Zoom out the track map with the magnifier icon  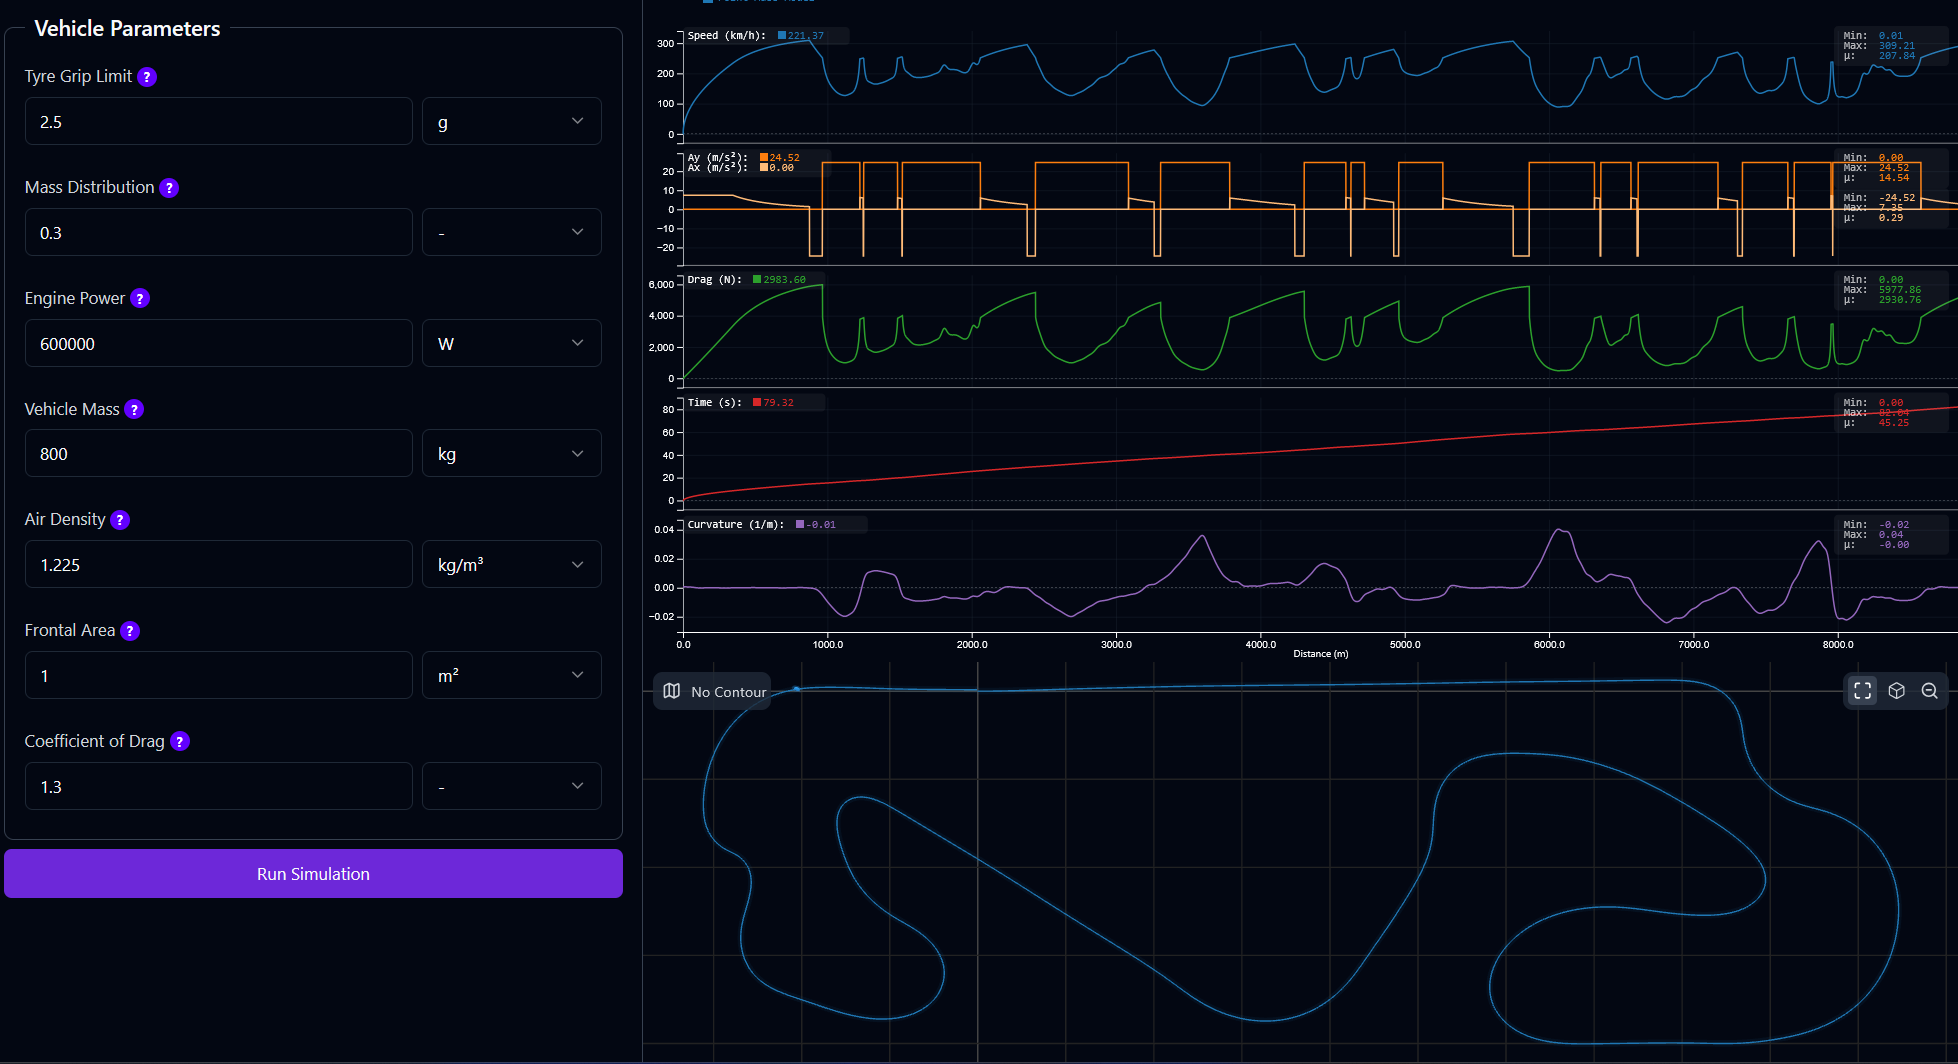pyautogui.click(x=1930, y=690)
